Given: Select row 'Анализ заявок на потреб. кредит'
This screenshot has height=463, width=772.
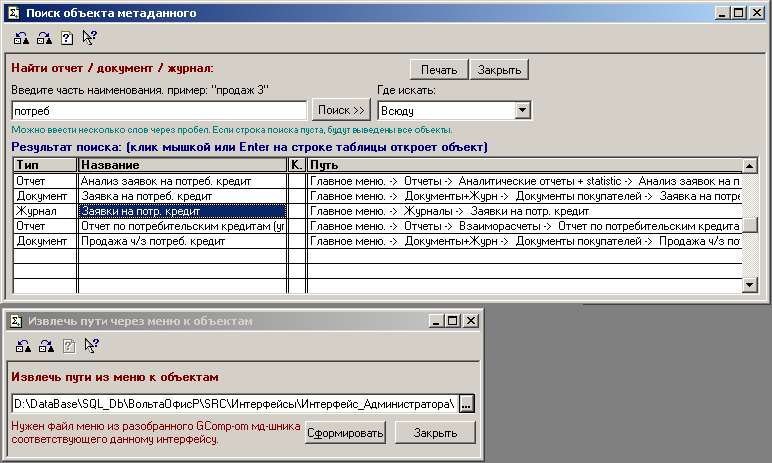Looking at the screenshot, I should (182, 182).
